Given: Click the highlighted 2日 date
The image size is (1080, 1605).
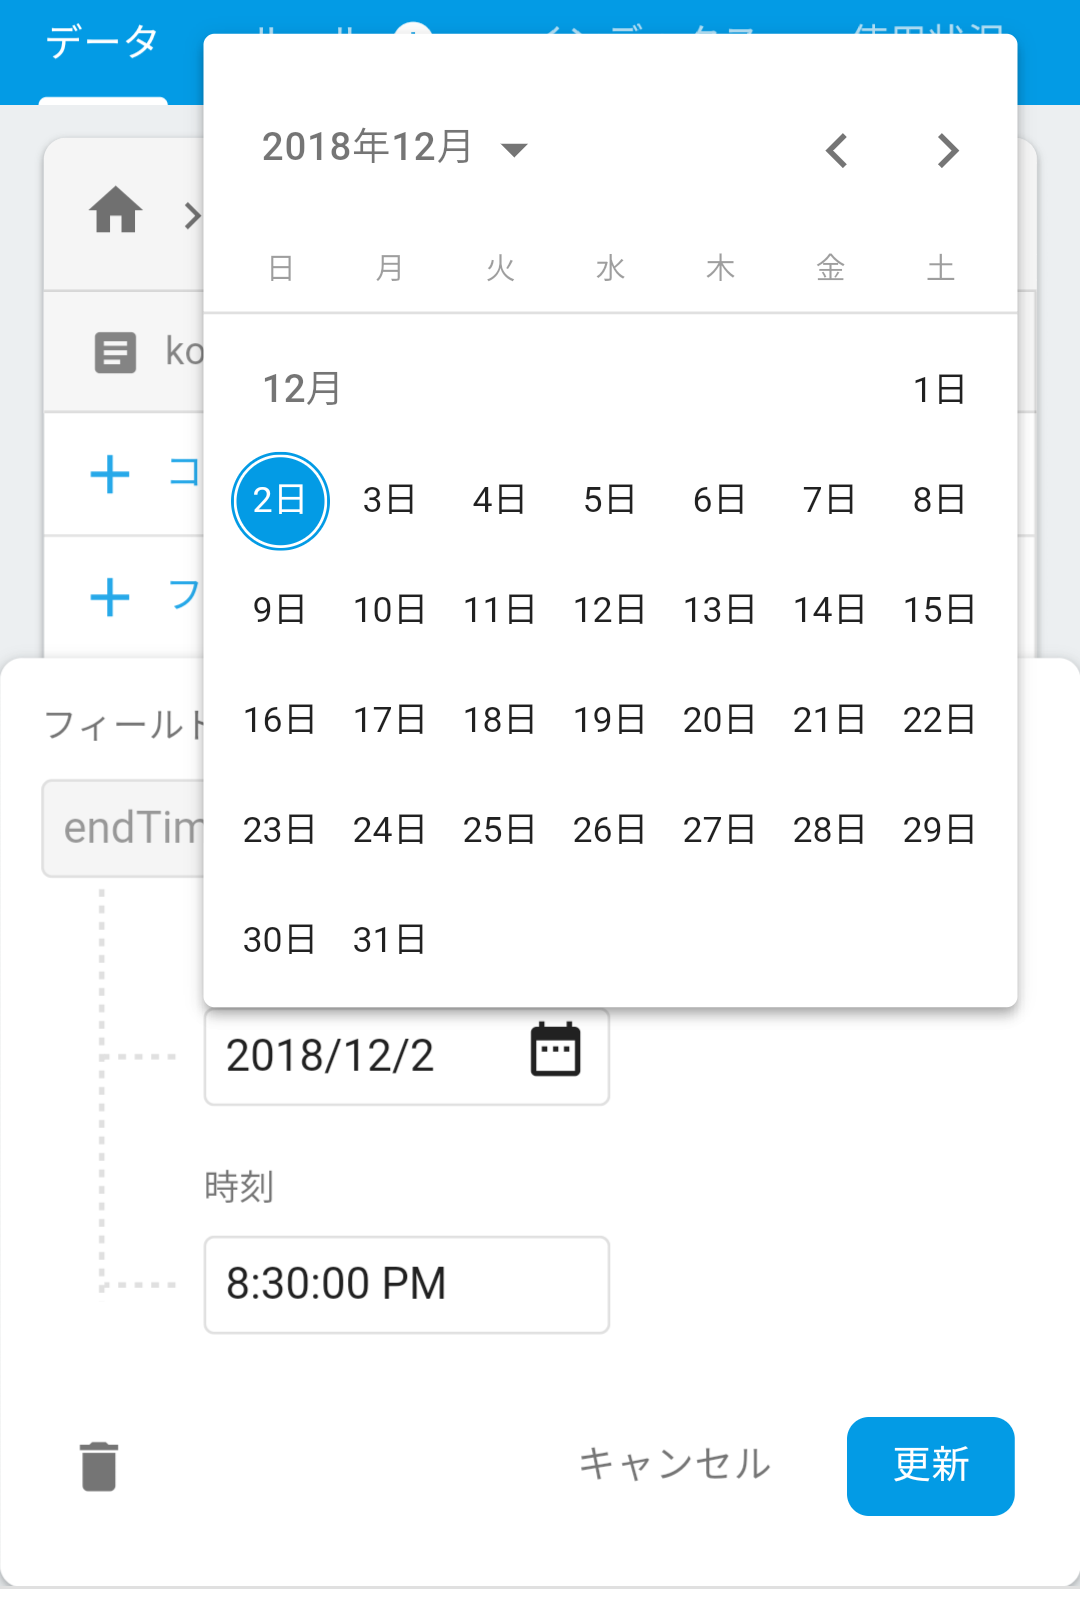Looking at the screenshot, I should click(x=280, y=500).
